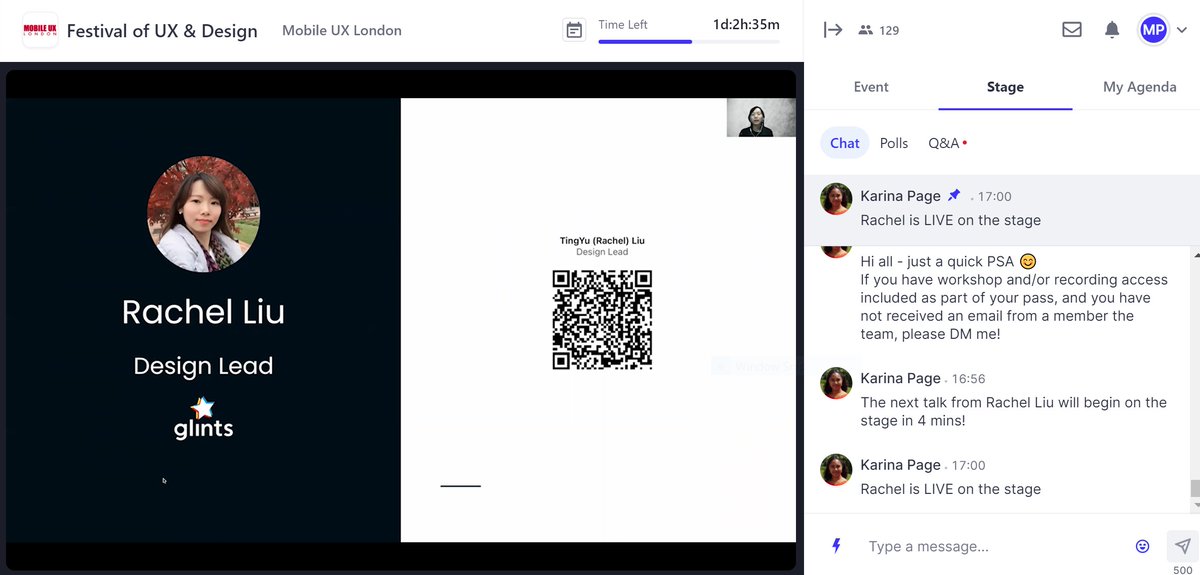The image size is (1200, 575).
Task: Click Design Lead title under Rachel Liu
Action: 203,366
